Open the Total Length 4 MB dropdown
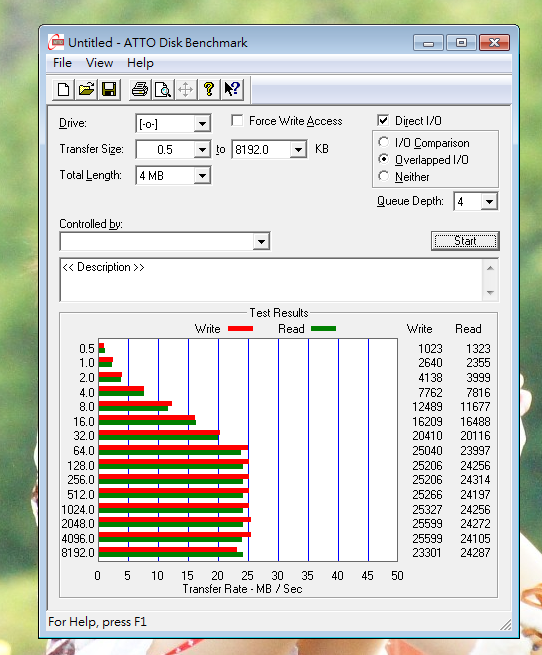 coord(202,175)
